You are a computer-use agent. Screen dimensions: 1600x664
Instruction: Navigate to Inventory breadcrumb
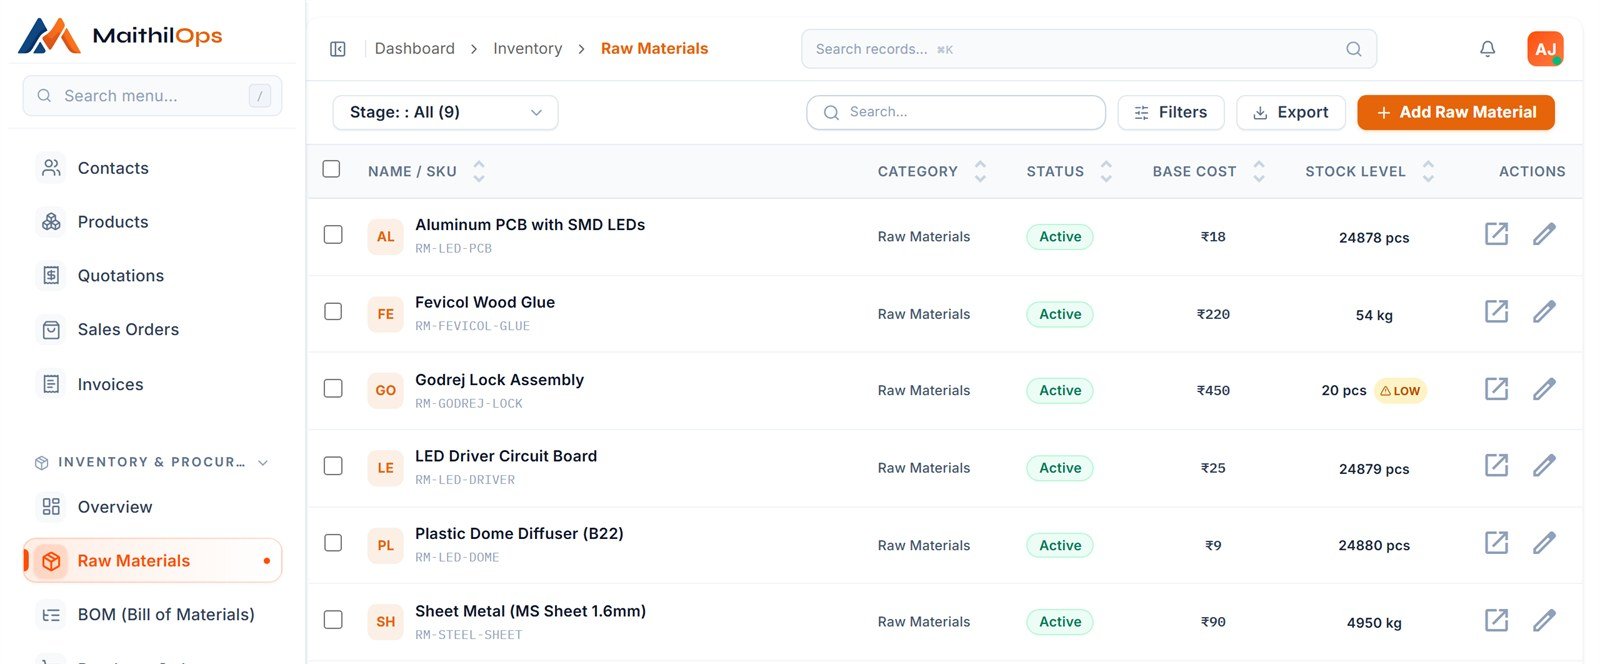tap(527, 48)
